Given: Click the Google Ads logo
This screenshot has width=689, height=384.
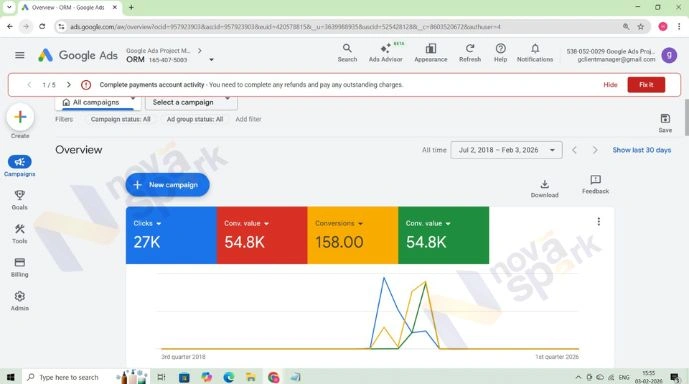Looking at the screenshot, I should (78, 55).
